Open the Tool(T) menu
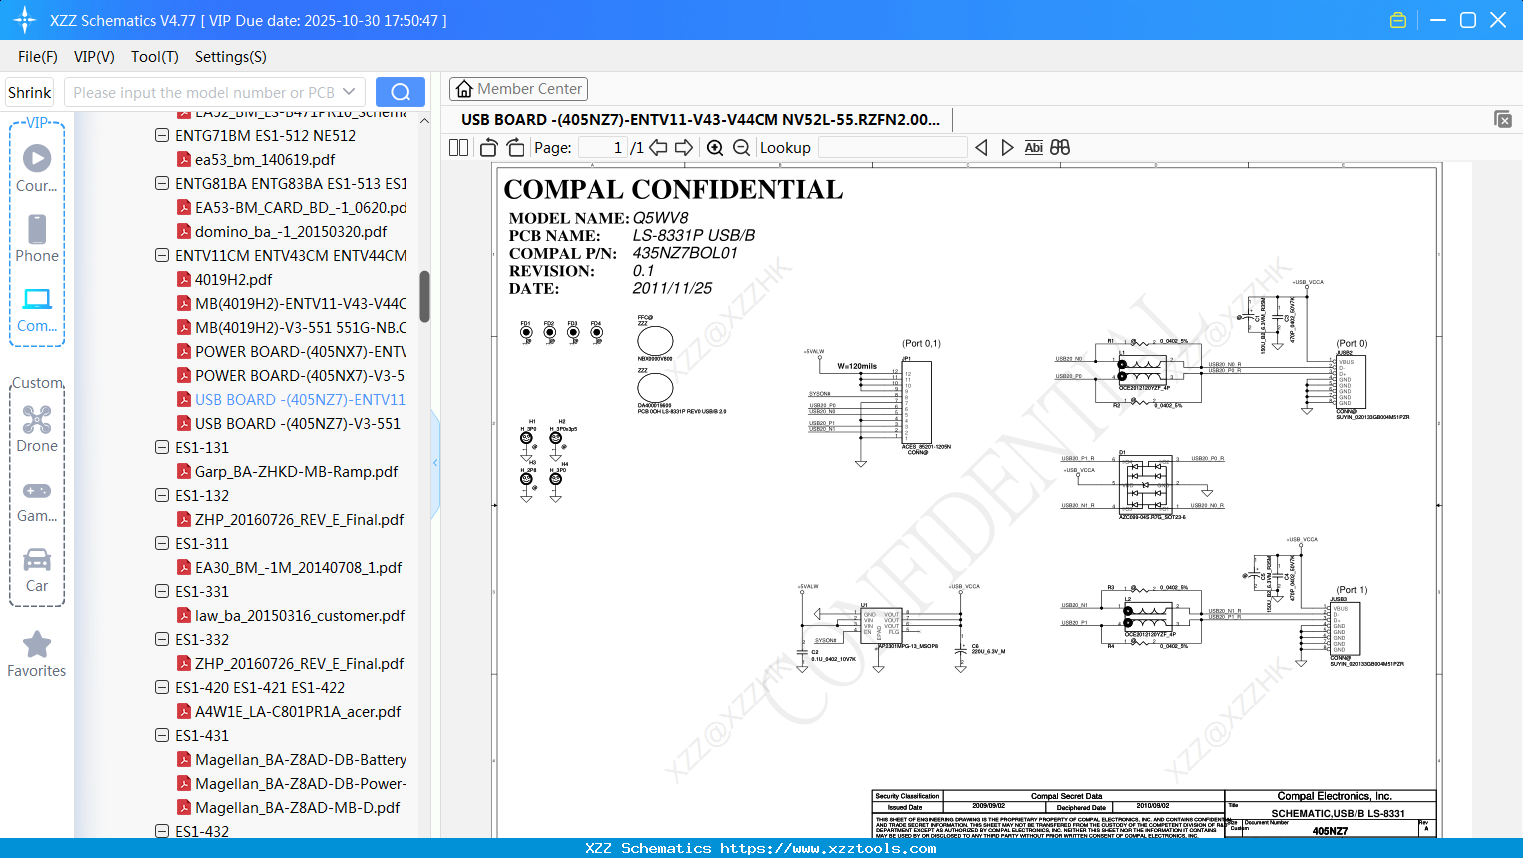The image size is (1523, 858). coord(155,57)
